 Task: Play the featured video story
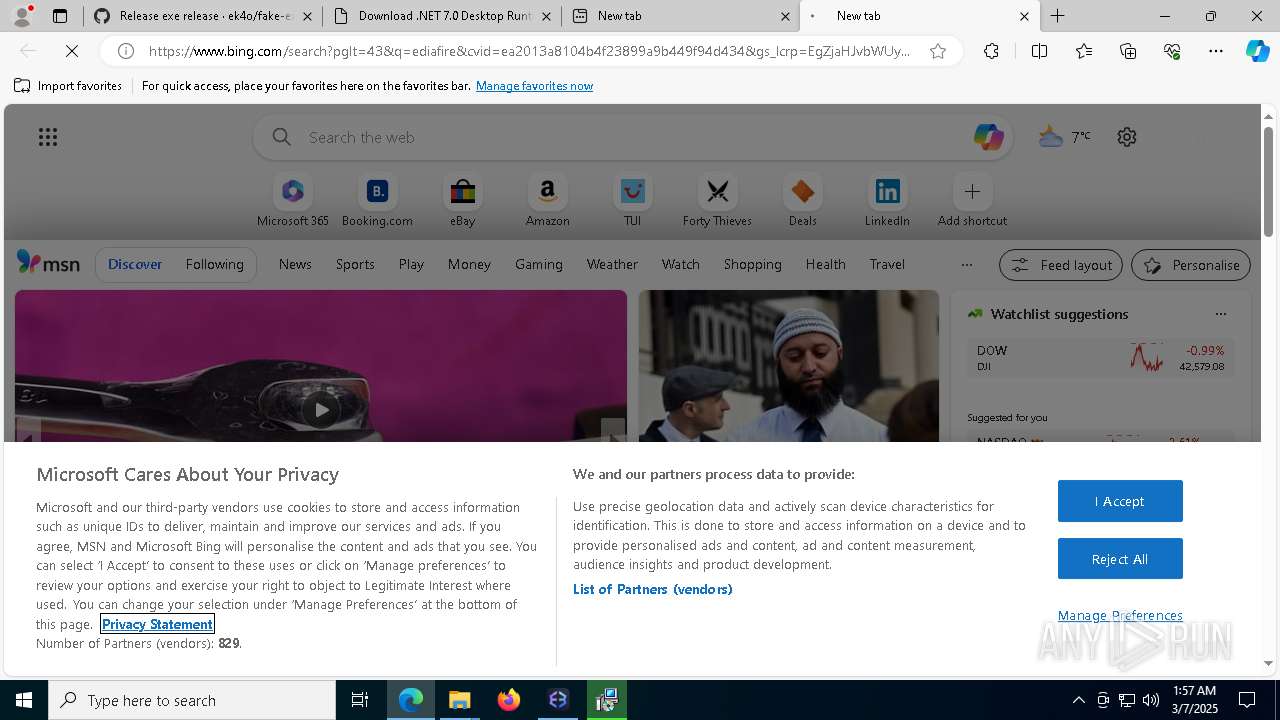pos(321,409)
